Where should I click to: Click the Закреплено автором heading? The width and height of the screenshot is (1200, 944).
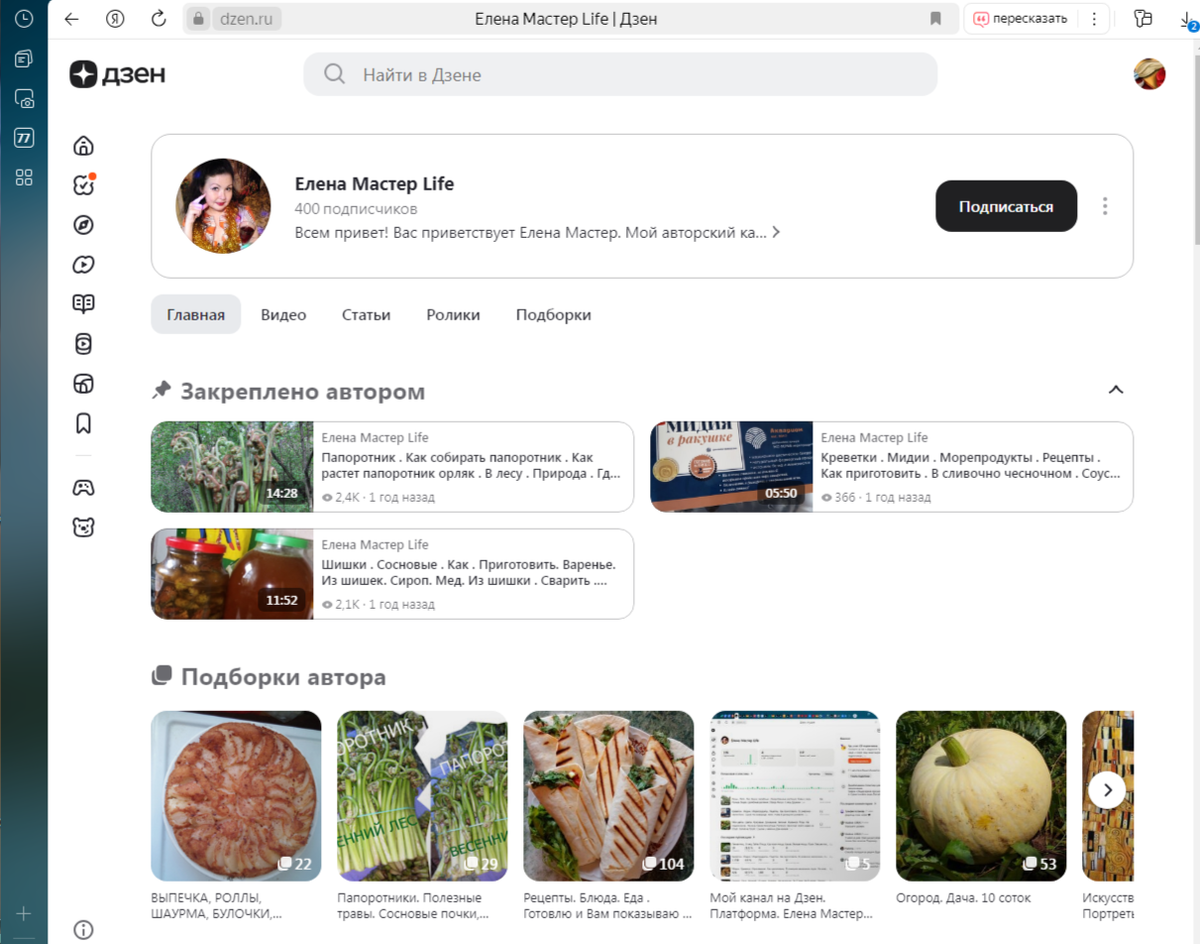[x=302, y=391]
